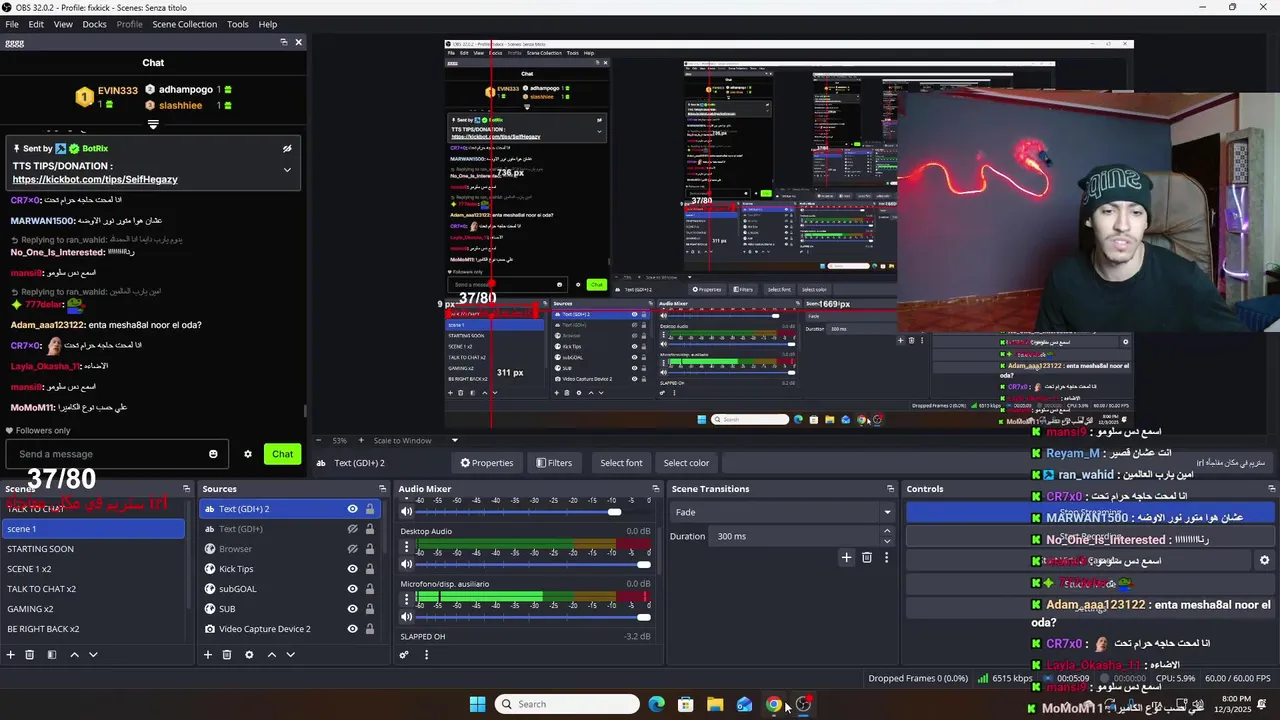The image size is (1280, 720).
Task: Open the Scene Collection menu
Action: pyautogui.click(x=184, y=24)
